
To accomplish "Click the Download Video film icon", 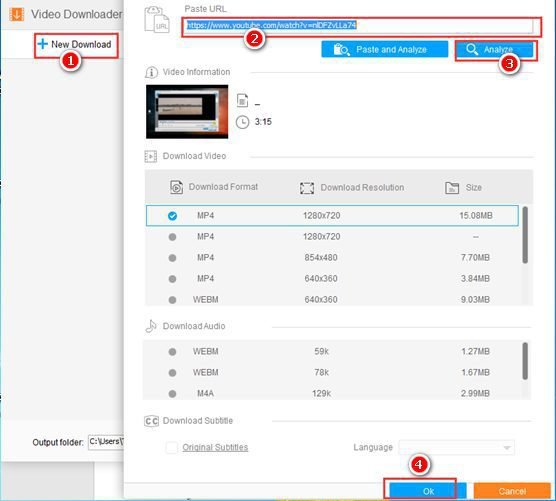I will [x=151, y=156].
